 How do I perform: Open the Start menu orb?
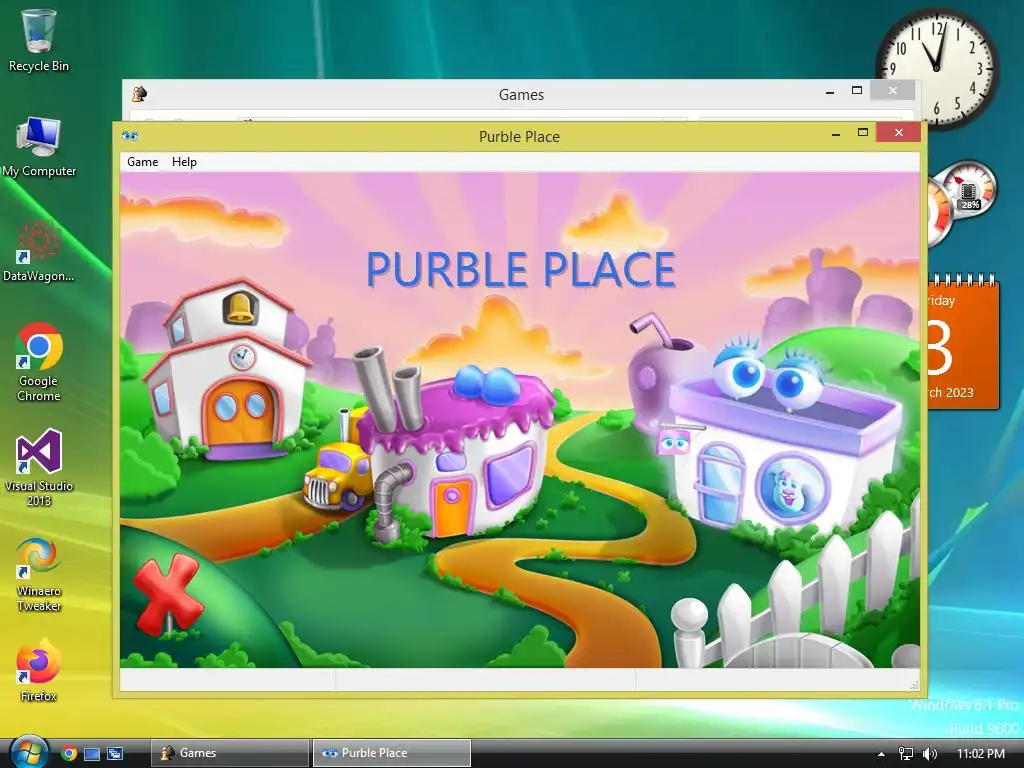pyautogui.click(x=28, y=752)
